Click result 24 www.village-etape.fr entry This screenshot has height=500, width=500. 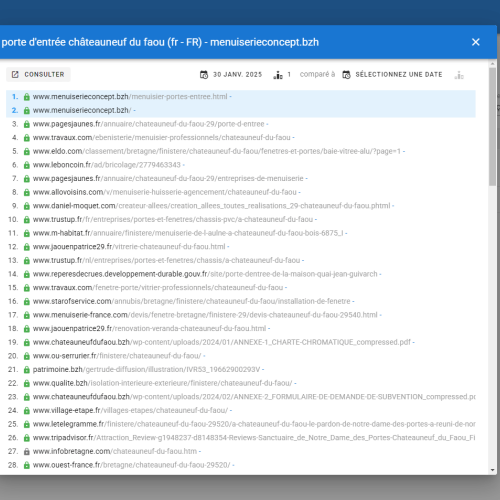[x=130, y=411]
